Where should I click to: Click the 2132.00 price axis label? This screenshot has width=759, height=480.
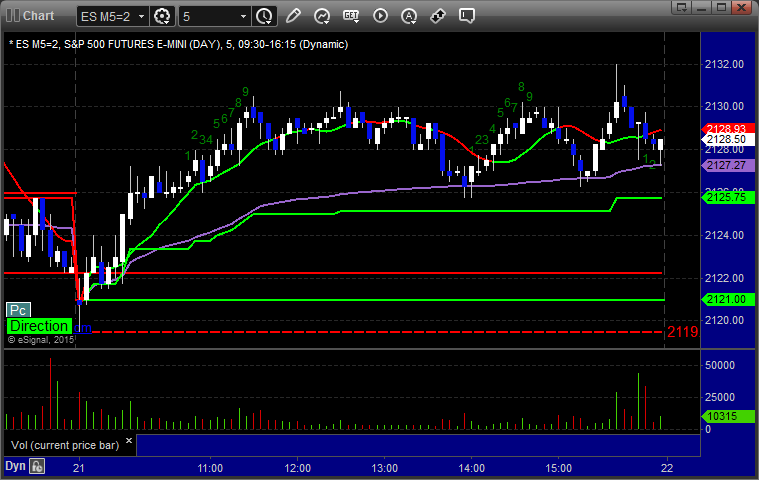tap(724, 64)
